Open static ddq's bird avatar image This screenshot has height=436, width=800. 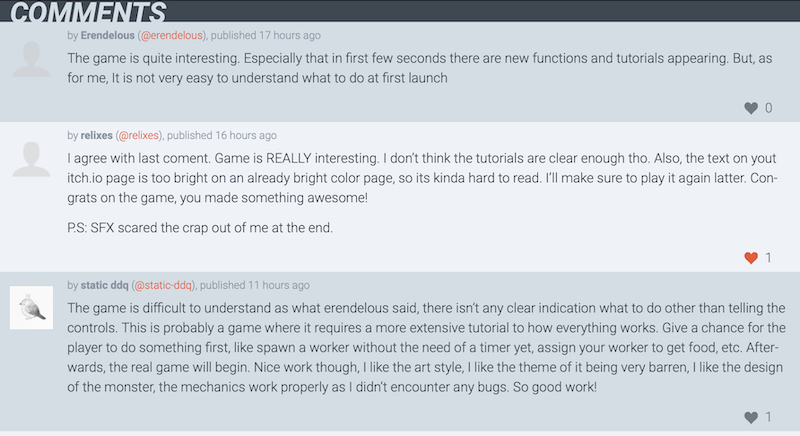pos(32,307)
